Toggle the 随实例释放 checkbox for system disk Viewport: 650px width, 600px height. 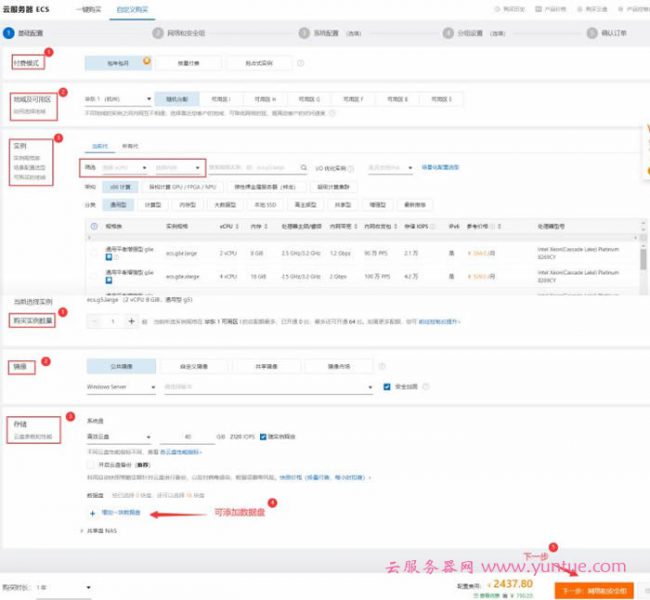tap(263, 437)
